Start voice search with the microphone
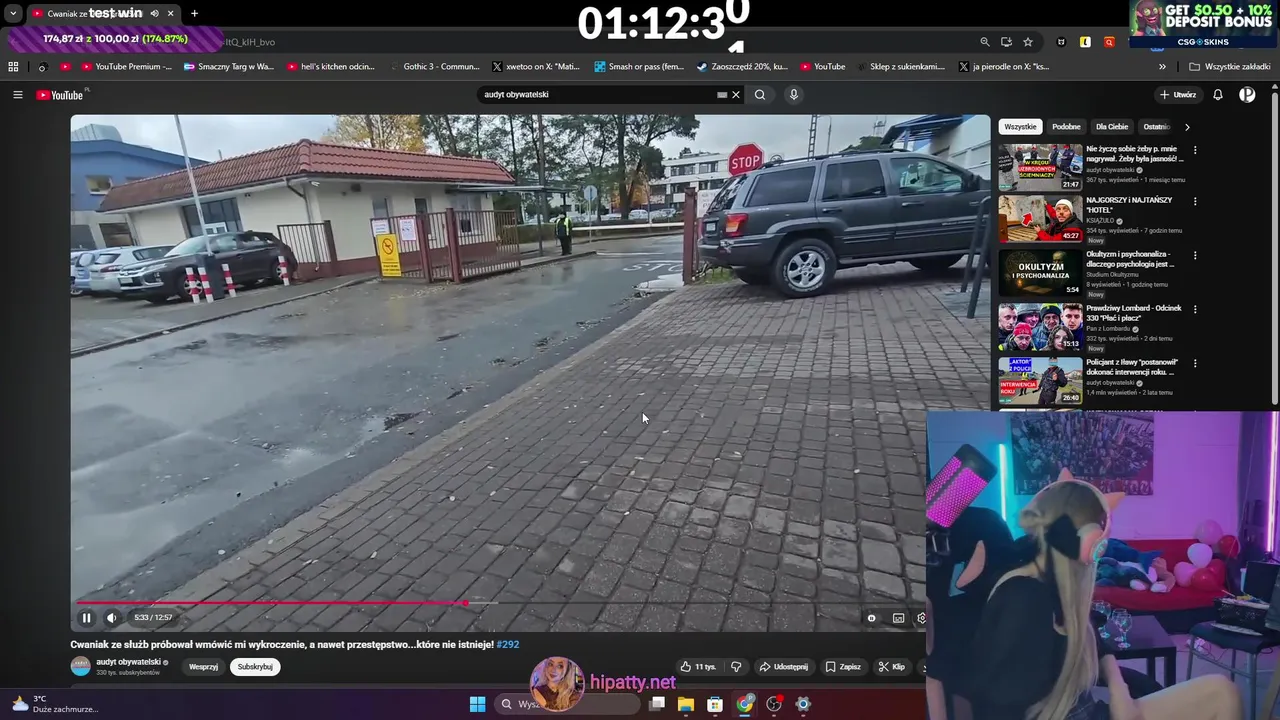This screenshot has width=1280, height=720. pyautogui.click(x=794, y=95)
